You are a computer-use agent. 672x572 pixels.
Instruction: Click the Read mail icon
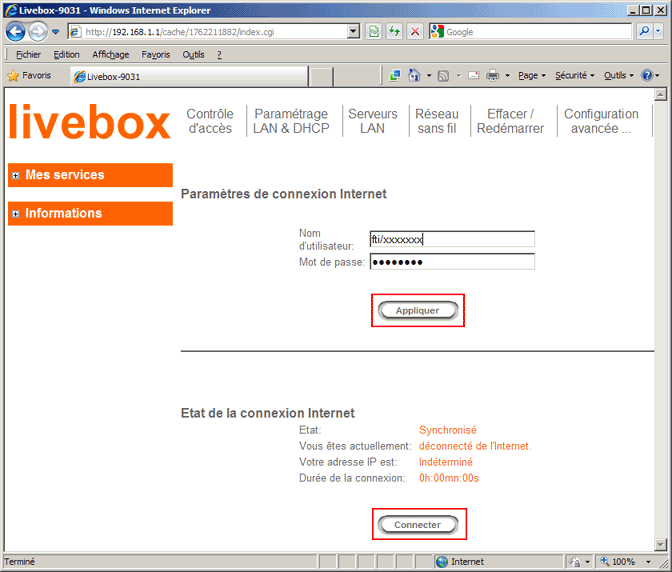pos(473,76)
